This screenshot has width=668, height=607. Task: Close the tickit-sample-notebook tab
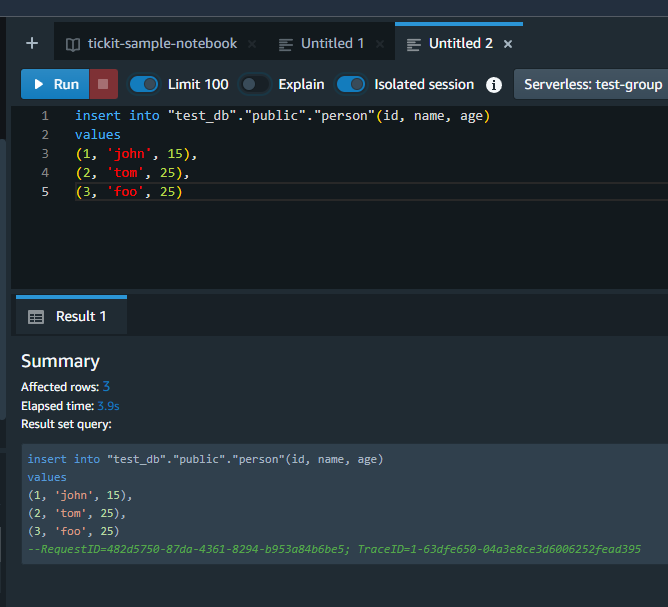tap(252, 44)
